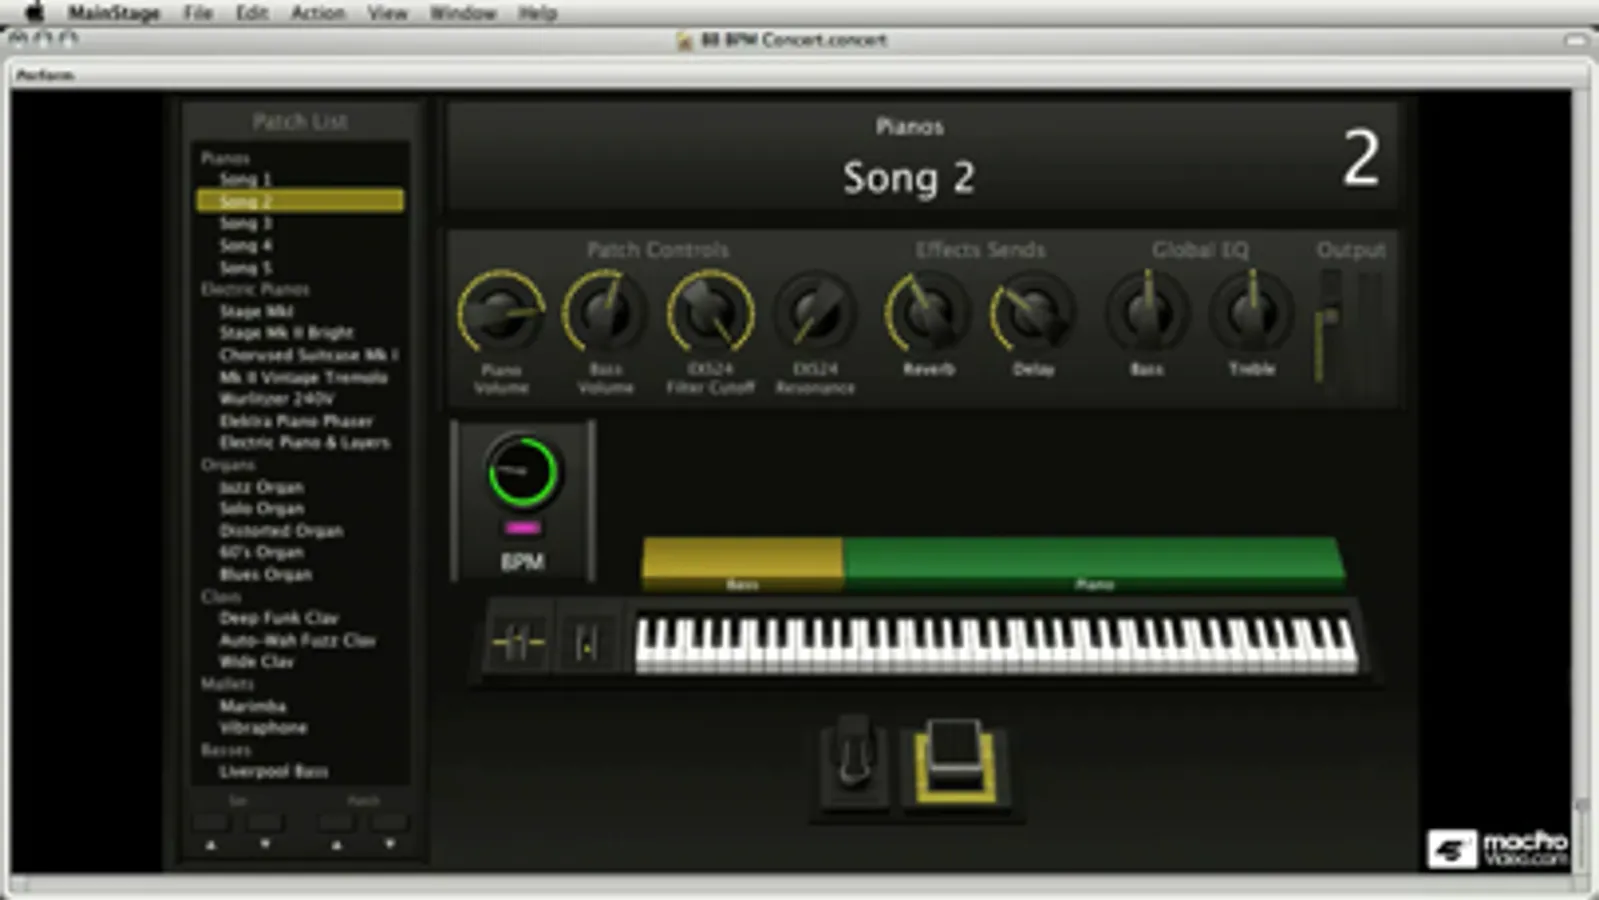Select the Marimba patch

tap(252, 706)
